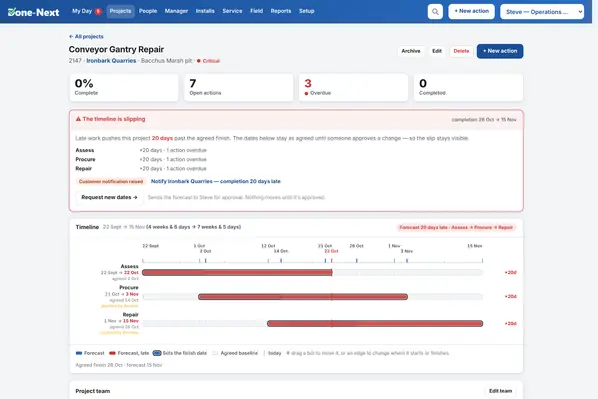Screen dimensions: 598x399
Task: Open the search magnifier icon
Action: coord(435,11)
